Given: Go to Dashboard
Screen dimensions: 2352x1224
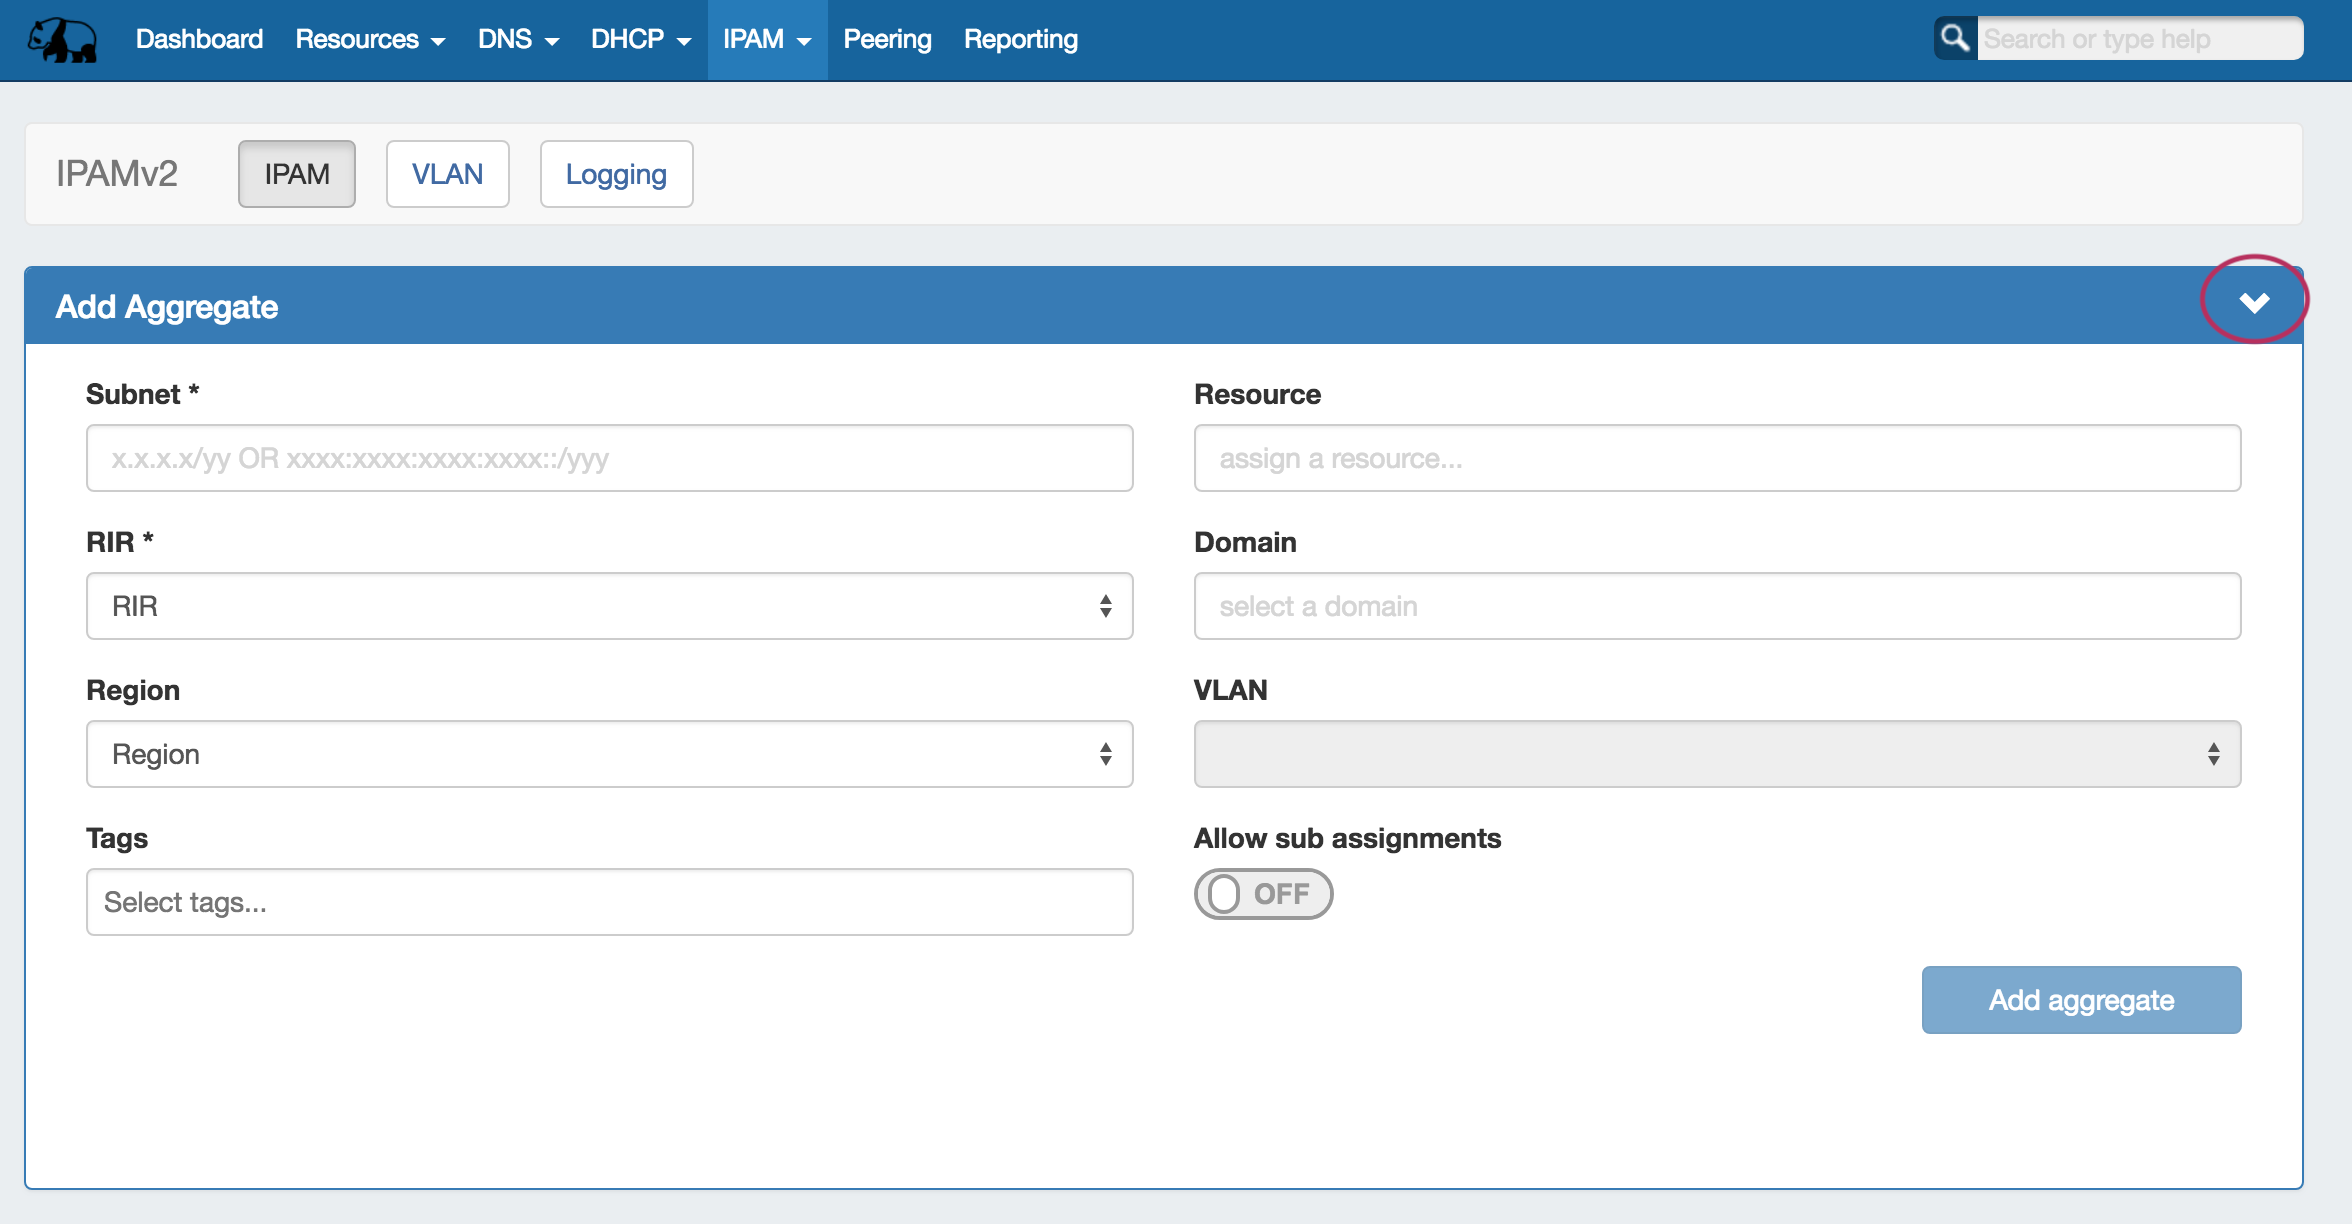Looking at the screenshot, I should pyautogui.click(x=199, y=40).
